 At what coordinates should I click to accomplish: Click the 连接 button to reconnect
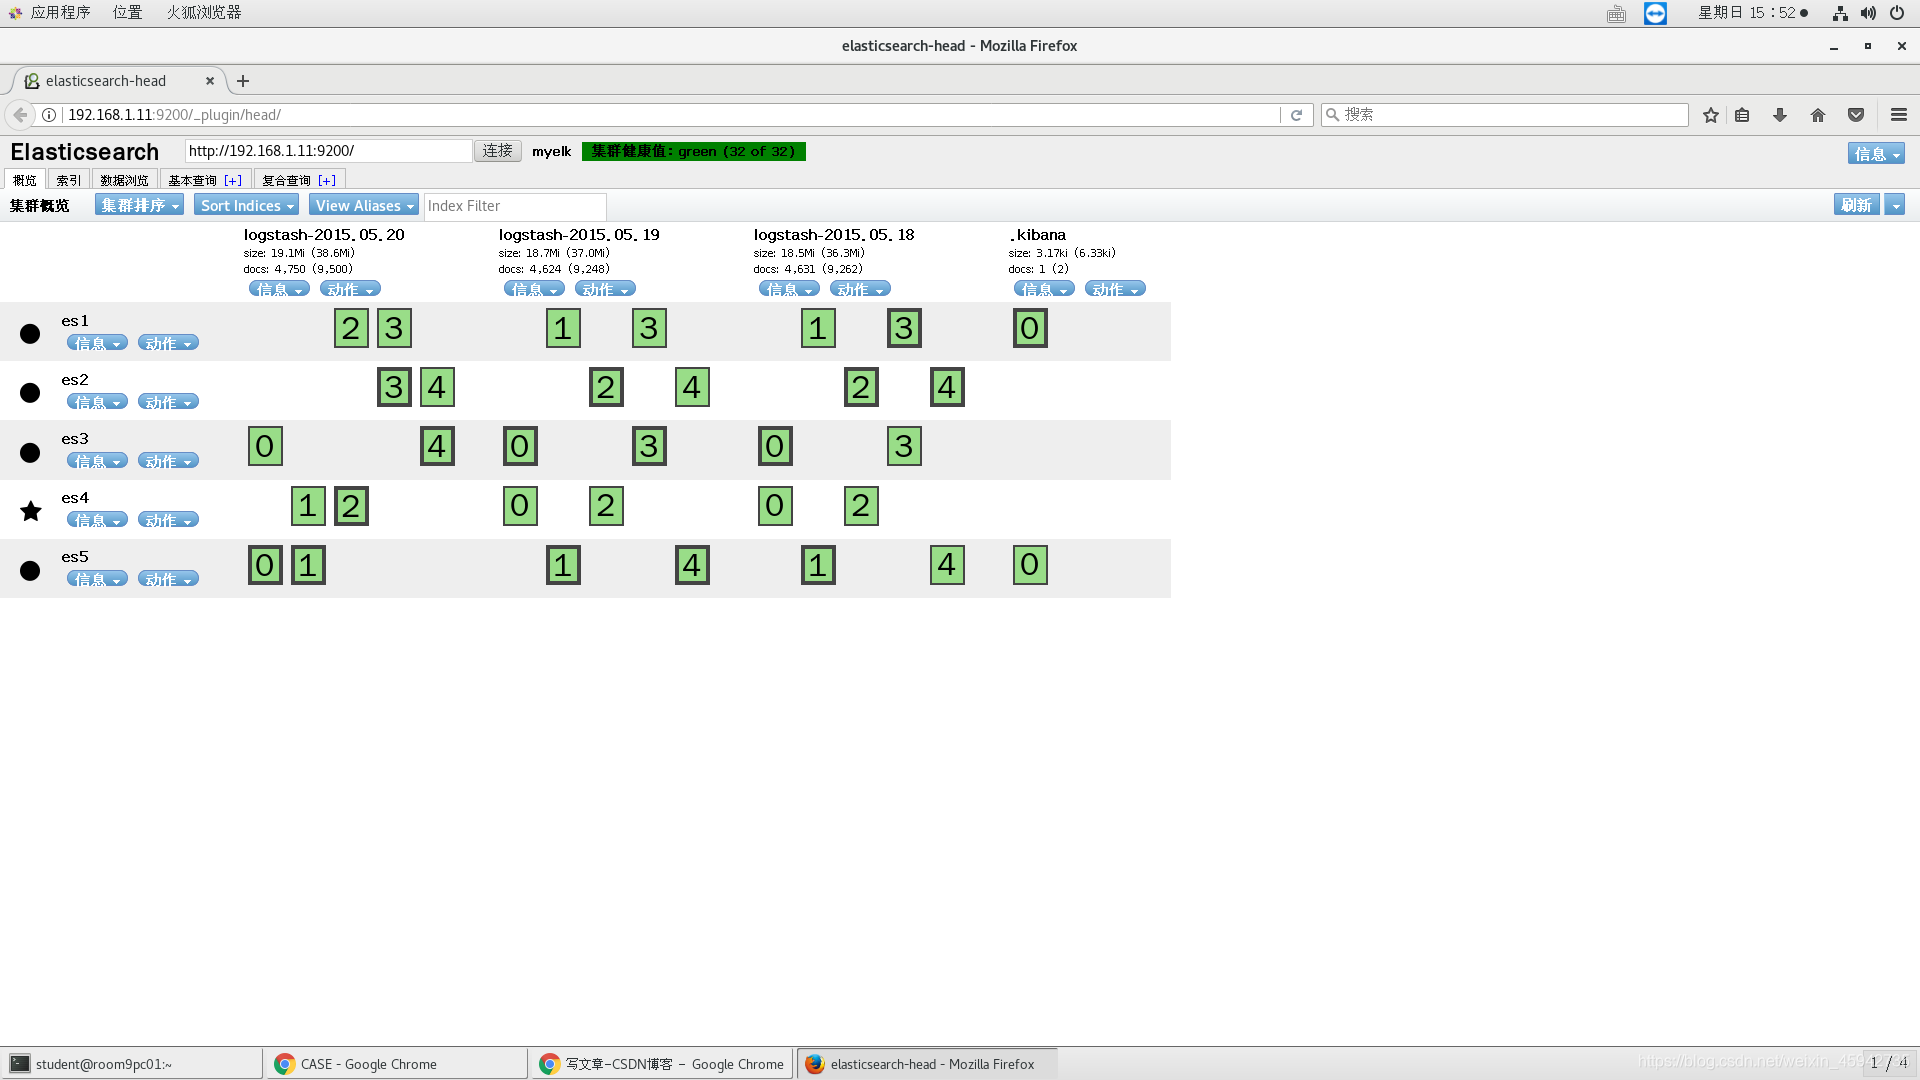click(x=496, y=150)
